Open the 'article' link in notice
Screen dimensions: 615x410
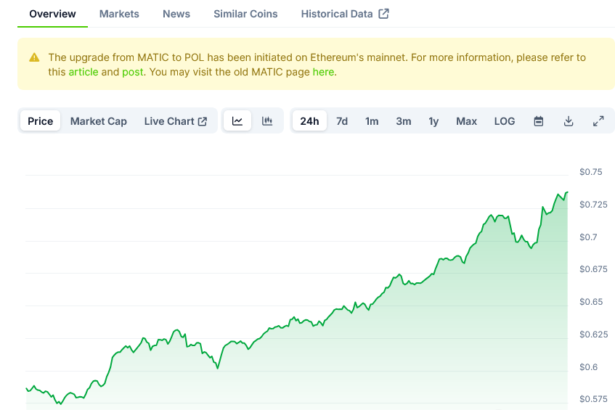(83, 72)
